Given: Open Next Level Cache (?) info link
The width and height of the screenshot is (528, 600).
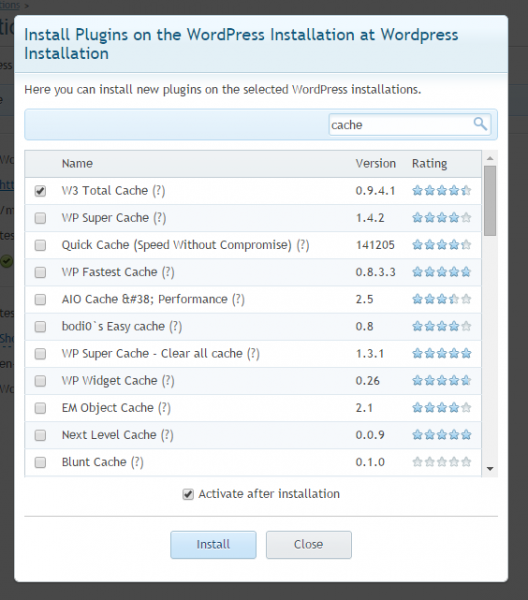Looking at the screenshot, I should coord(167,435).
